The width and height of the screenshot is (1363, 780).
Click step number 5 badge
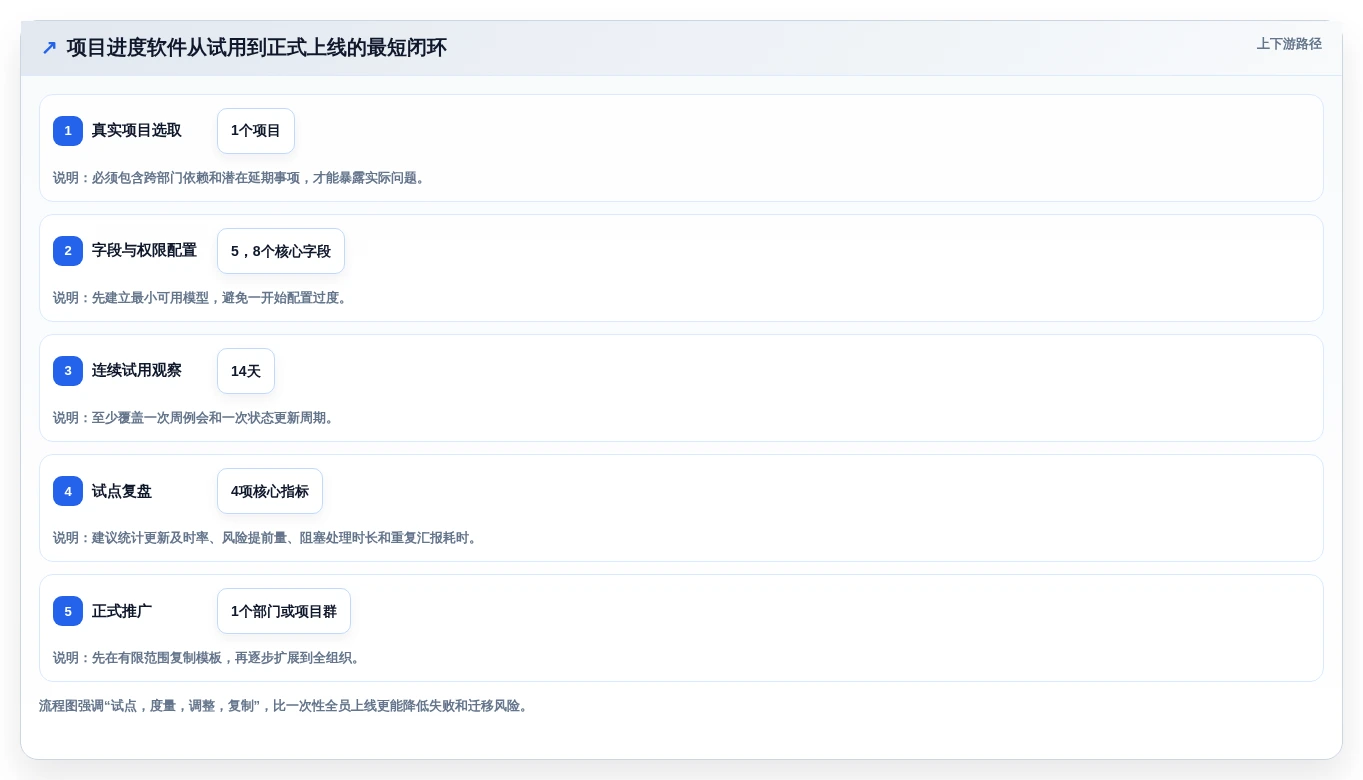(x=68, y=611)
